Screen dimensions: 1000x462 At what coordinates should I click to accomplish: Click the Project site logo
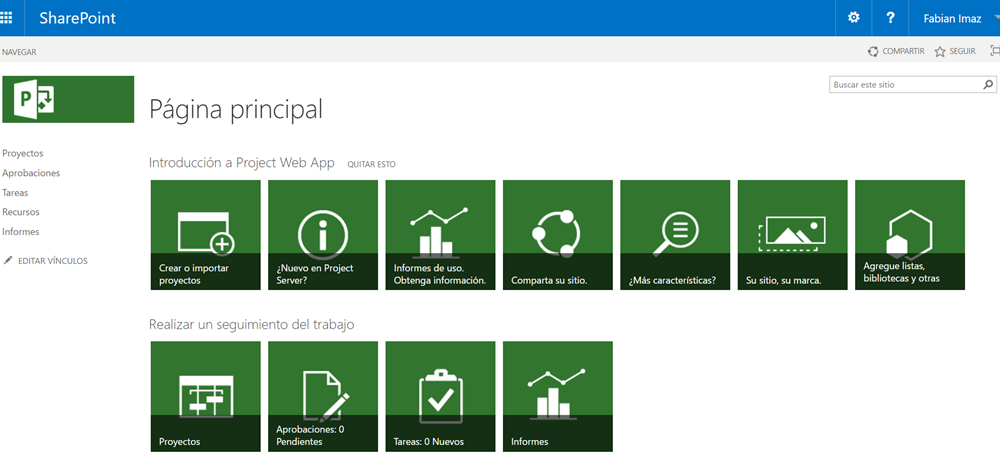pyautogui.click(x=68, y=99)
